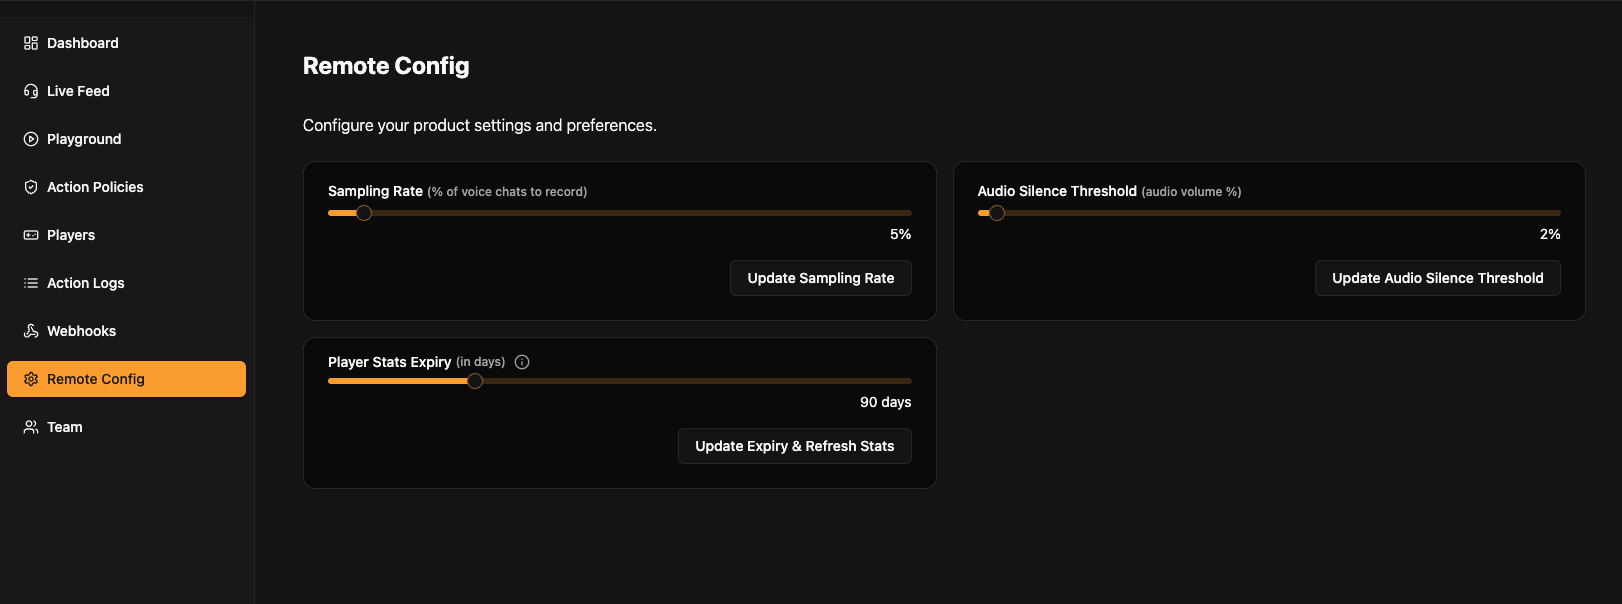Click the Dashboard grid icon in sidebar
The image size is (1622, 604).
(30, 43)
